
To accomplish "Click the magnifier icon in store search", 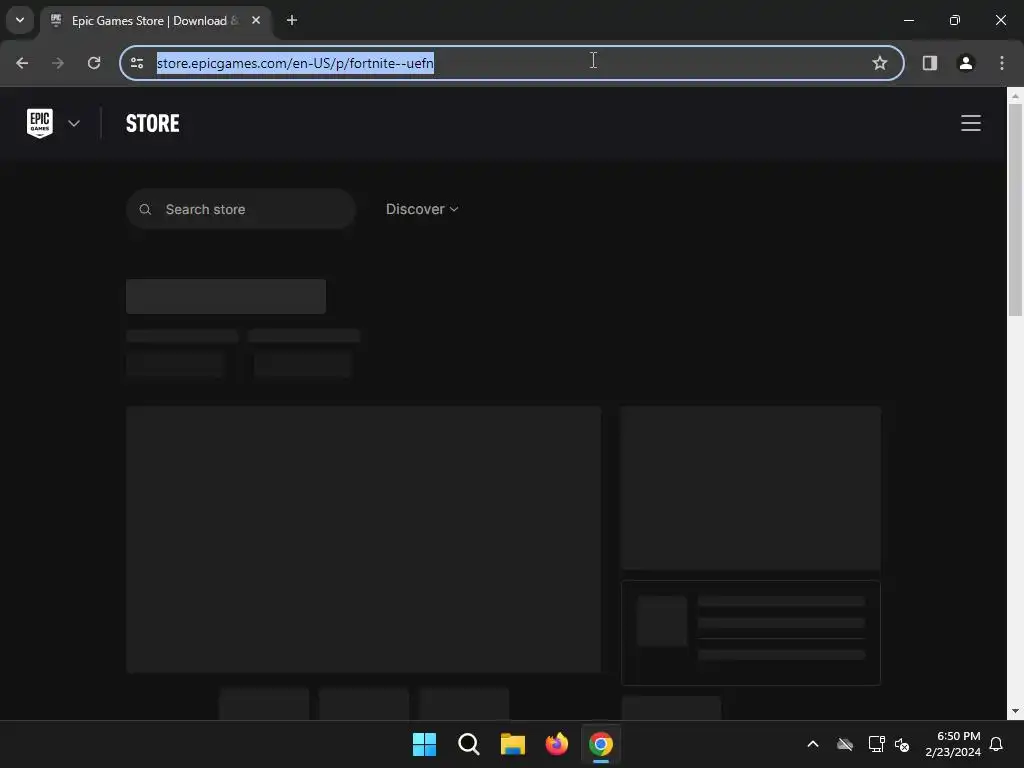I will pyautogui.click(x=145, y=209).
